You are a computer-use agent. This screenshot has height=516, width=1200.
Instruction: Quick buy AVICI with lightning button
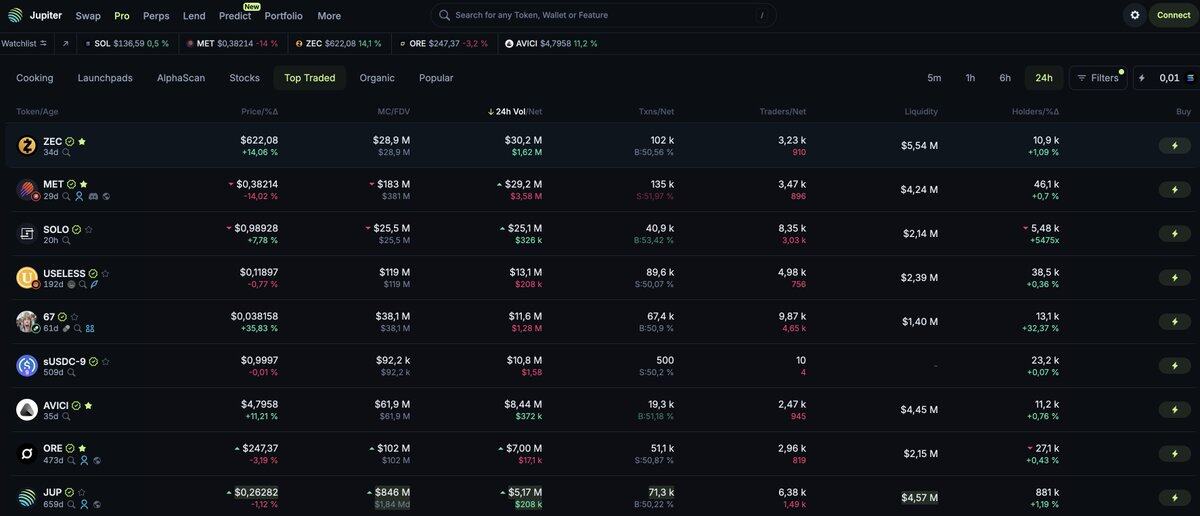(x=1174, y=410)
